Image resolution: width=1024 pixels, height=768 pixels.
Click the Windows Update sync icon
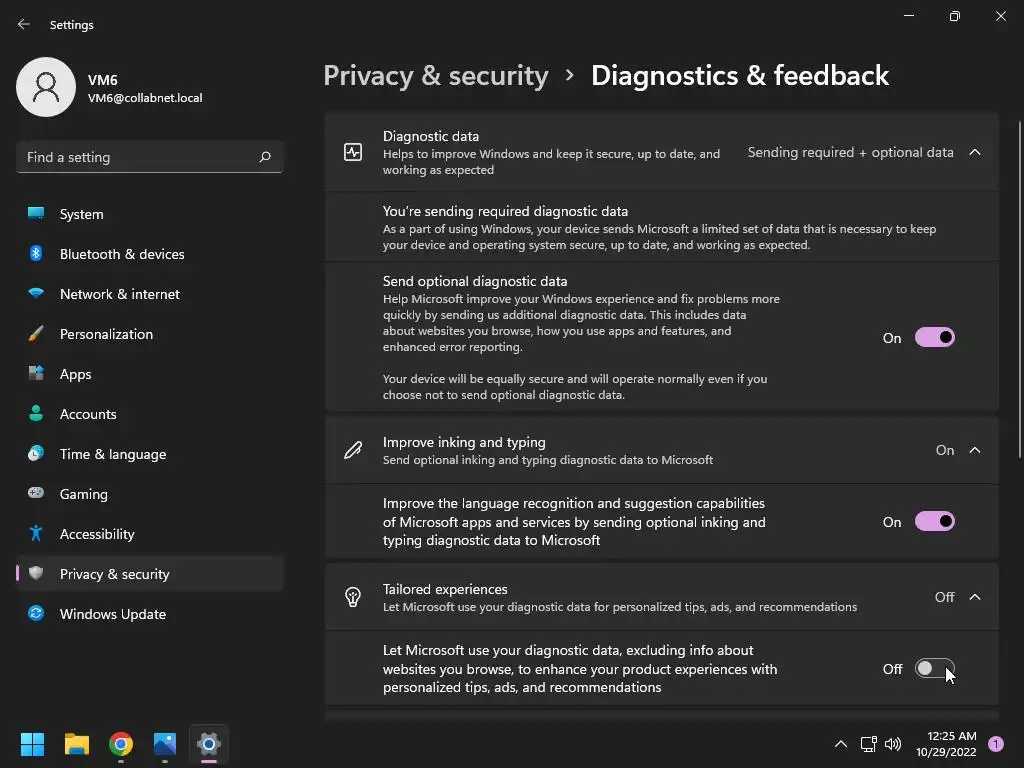pyautogui.click(x=36, y=613)
